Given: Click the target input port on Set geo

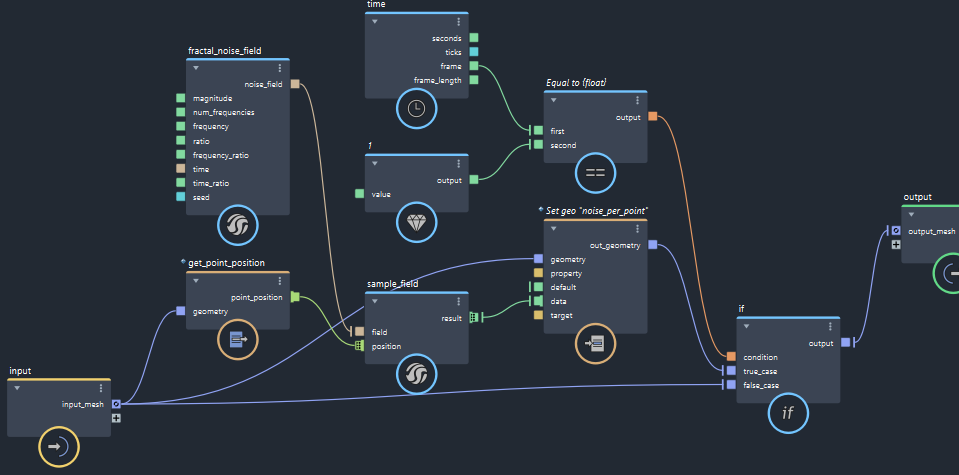Looking at the screenshot, I should (x=538, y=315).
